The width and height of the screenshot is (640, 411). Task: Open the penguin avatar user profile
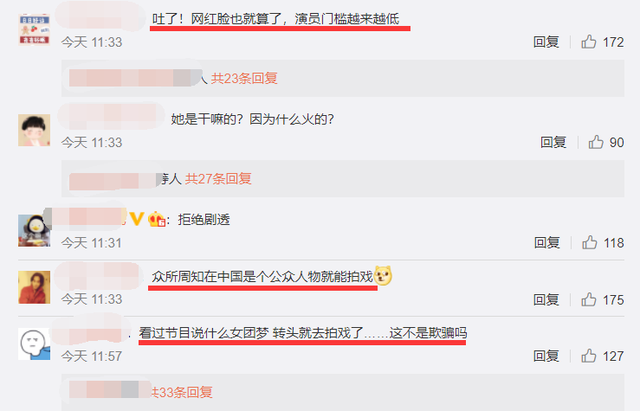point(34,231)
